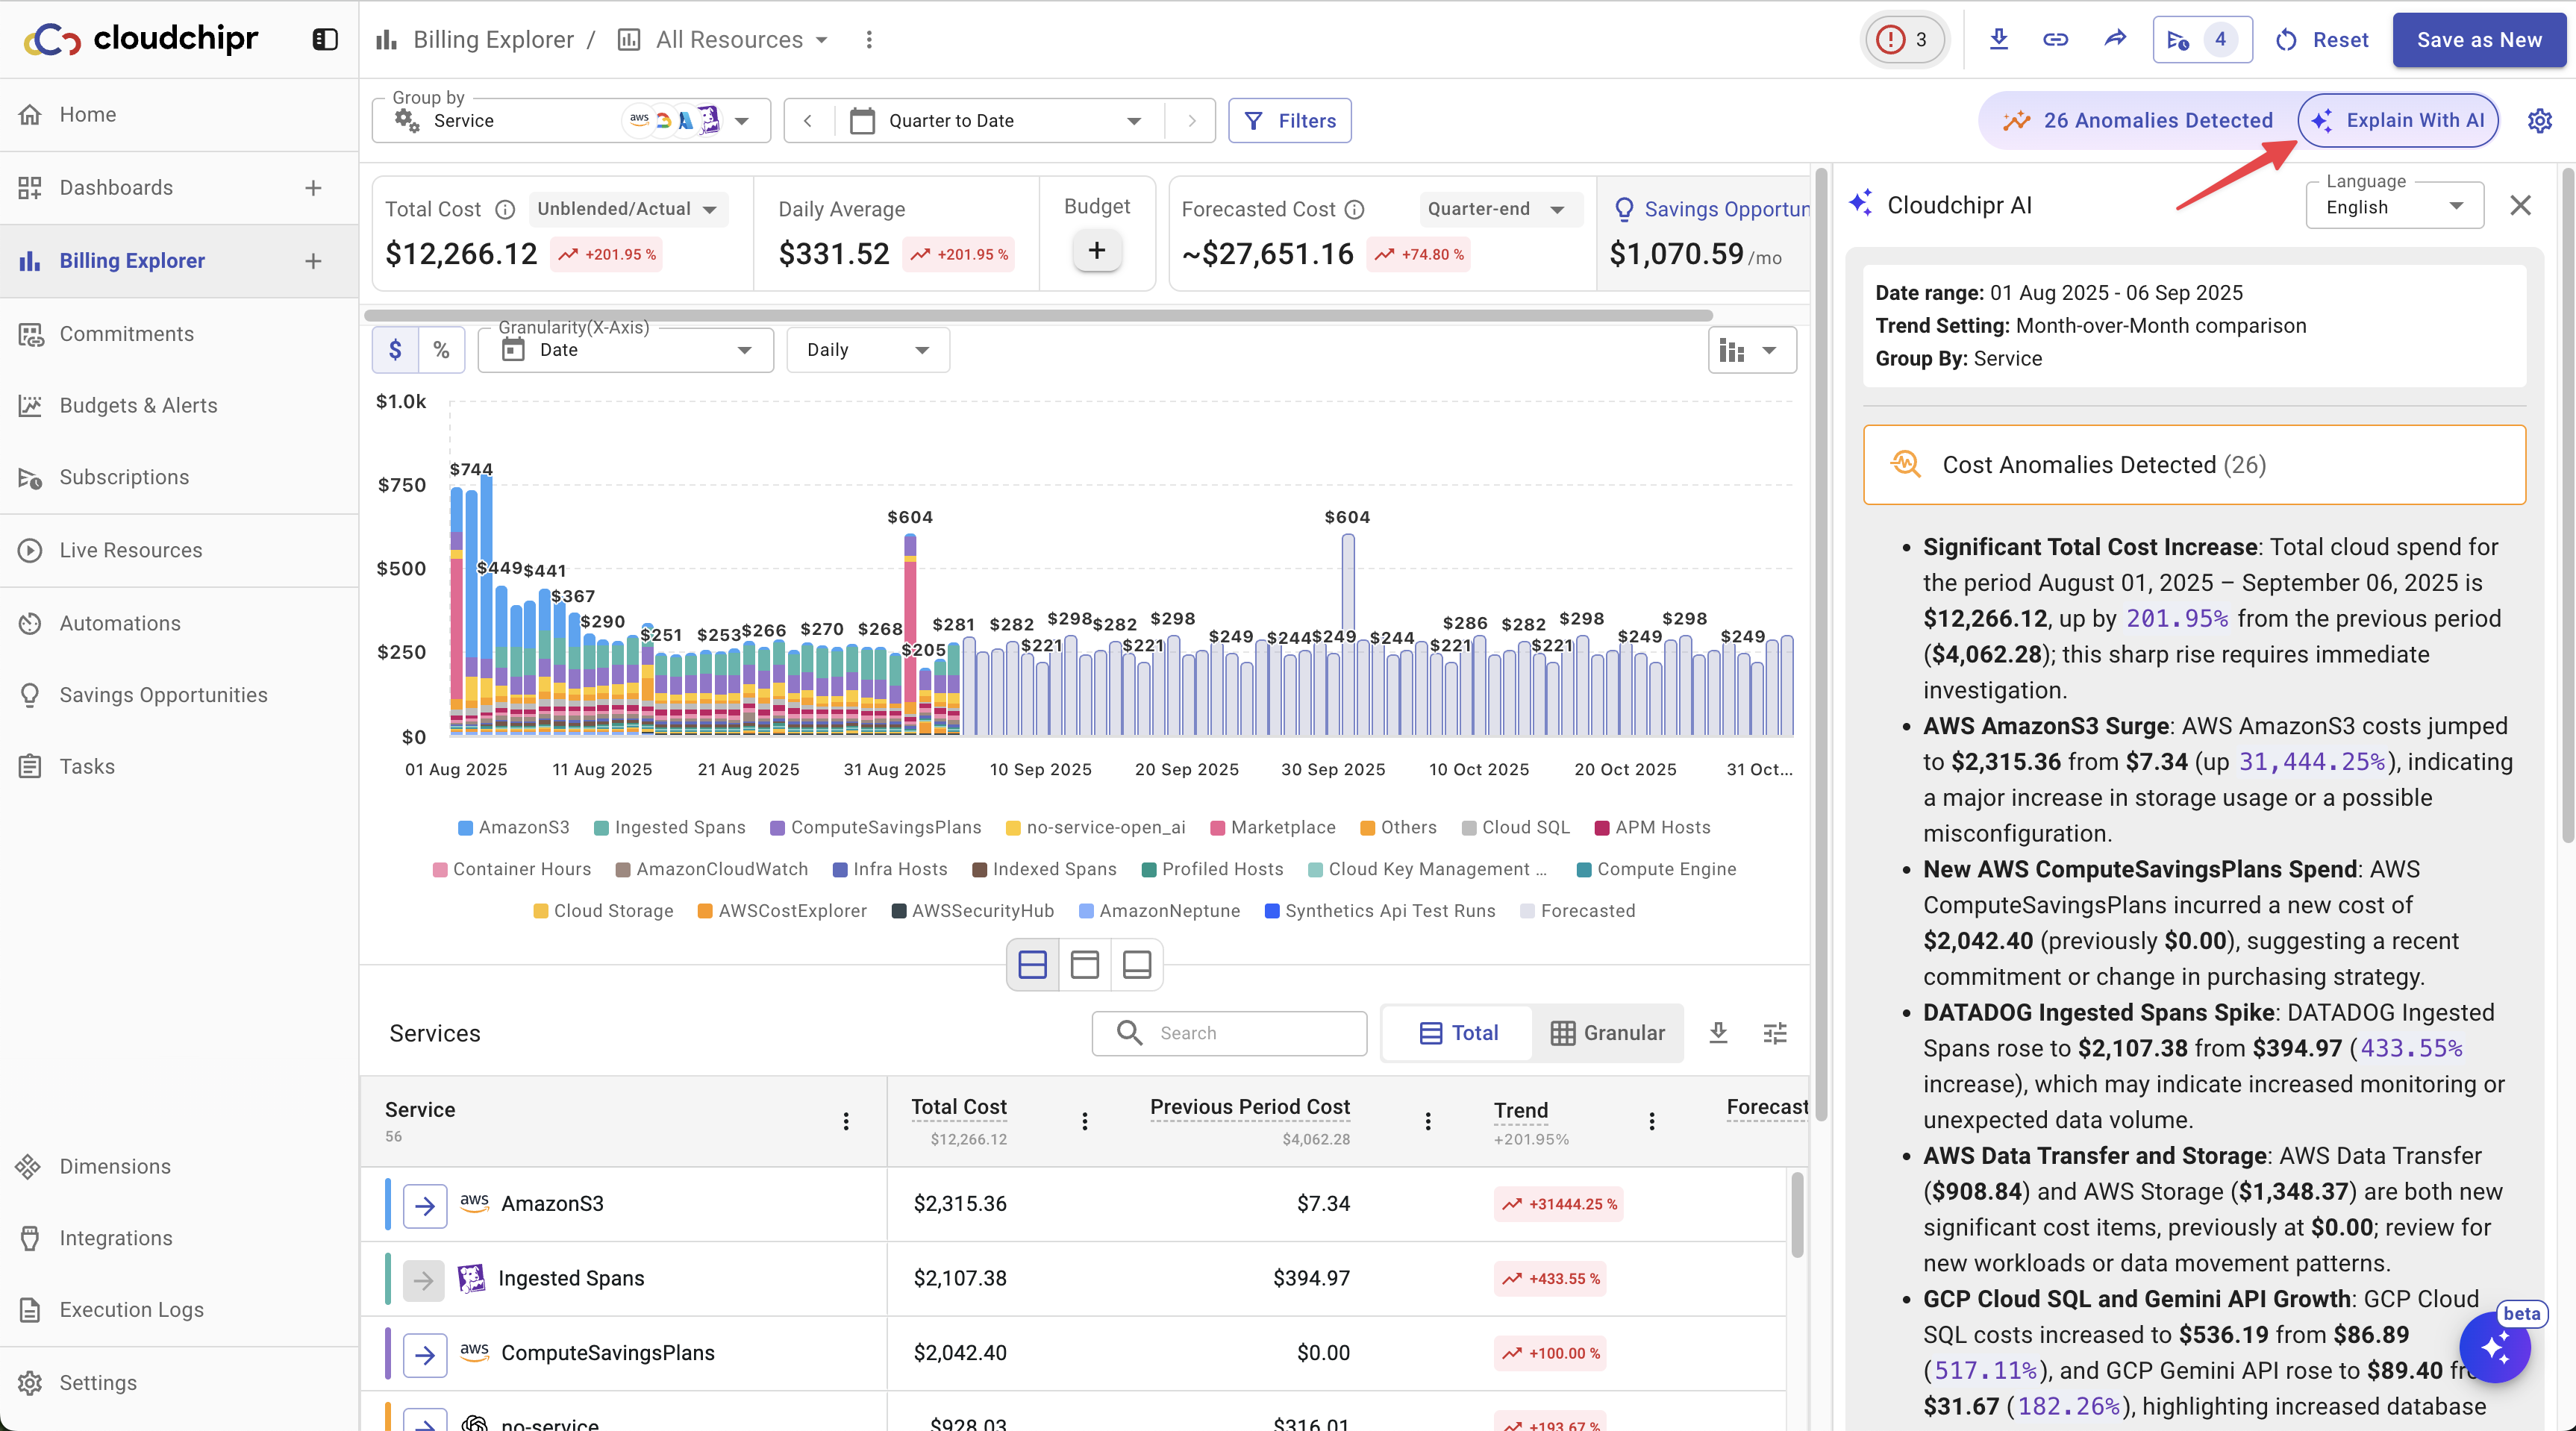Image resolution: width=2576 pixels, height=1431 pixels.
Task: Open the floating AI assistant beta button
Action: 2495,1348
